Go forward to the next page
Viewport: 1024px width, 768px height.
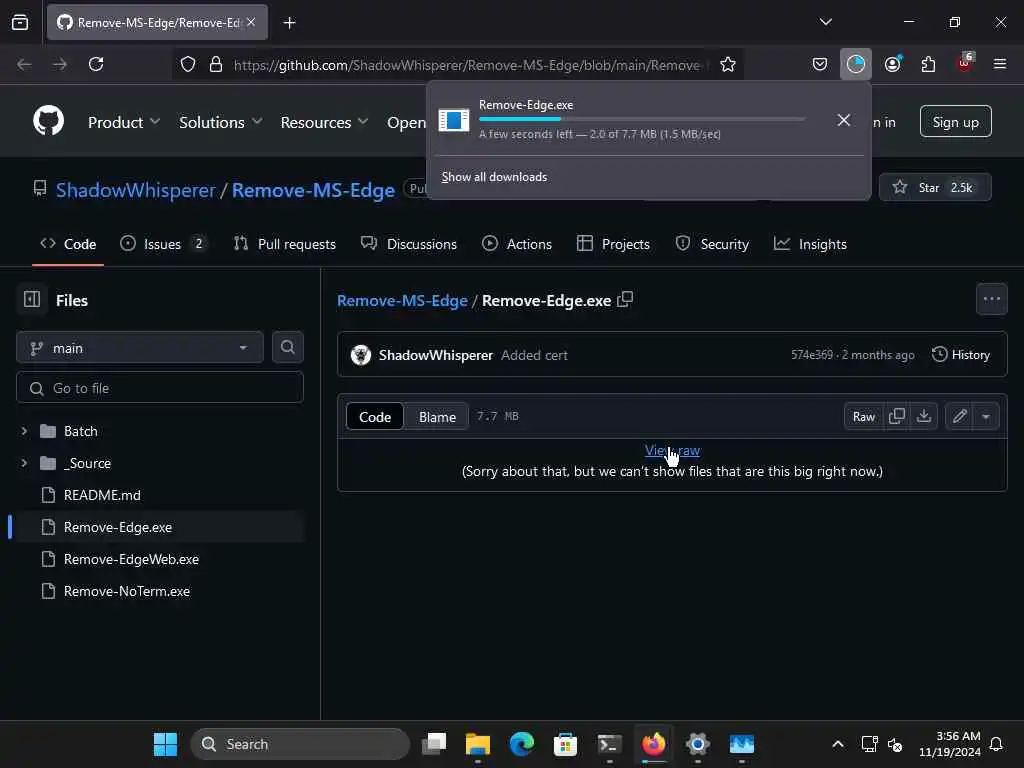[x=60, y=64]
